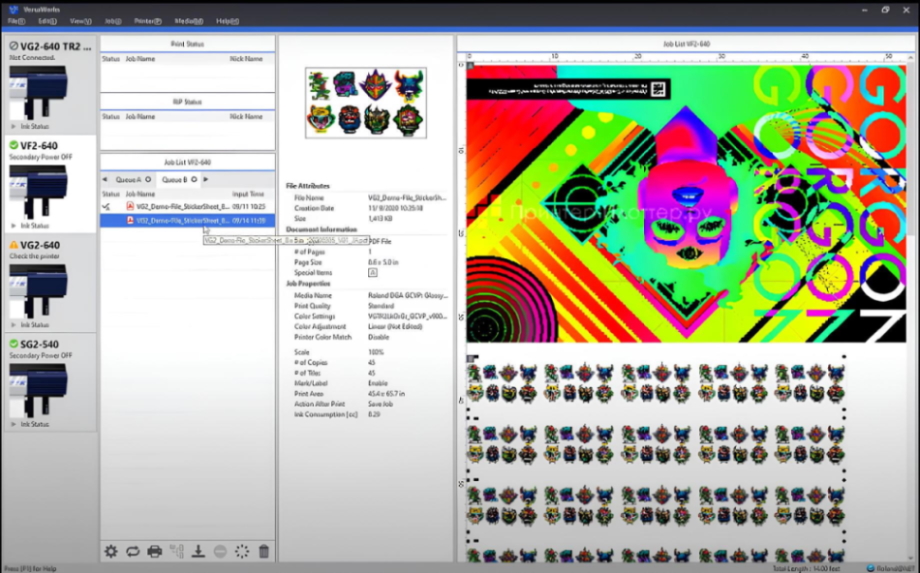Click the download arrow icon in job toolbar

click(x=199, y=551)
